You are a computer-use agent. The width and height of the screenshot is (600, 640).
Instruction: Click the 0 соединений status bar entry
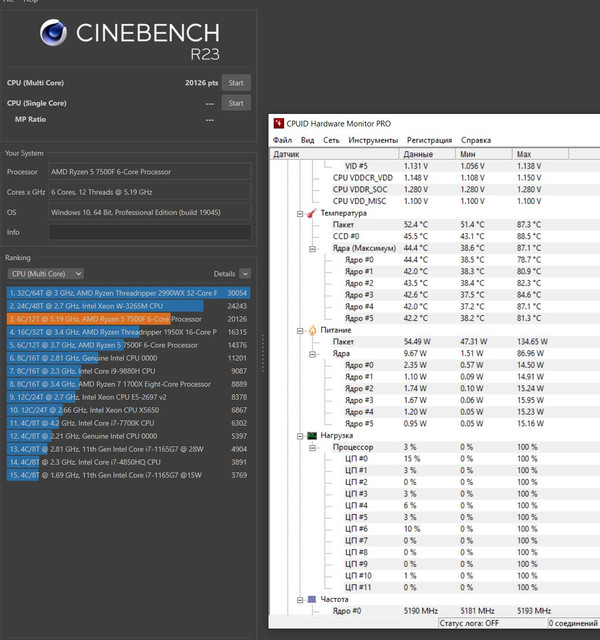pyautogui.click(x=573, y=623)
